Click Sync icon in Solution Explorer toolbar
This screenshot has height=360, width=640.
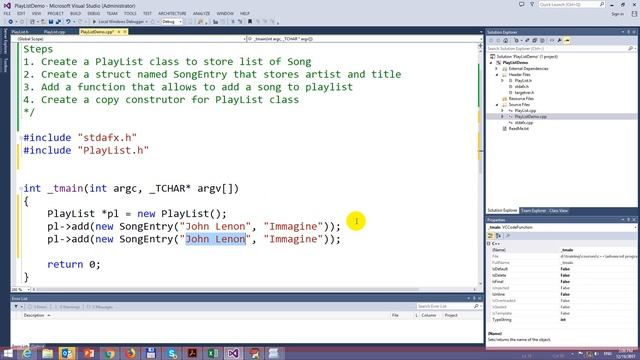pyautogui.click(x=527, y=40)
